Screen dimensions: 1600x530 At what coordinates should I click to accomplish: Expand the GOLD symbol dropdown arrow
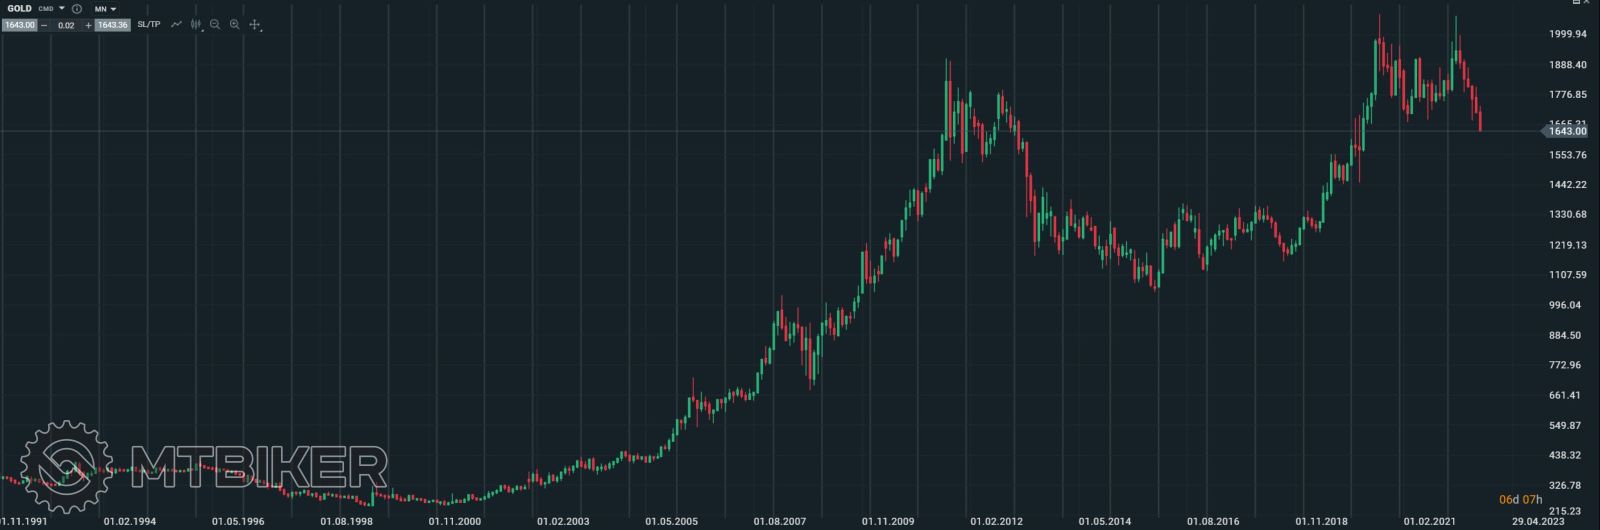point(62,9)
